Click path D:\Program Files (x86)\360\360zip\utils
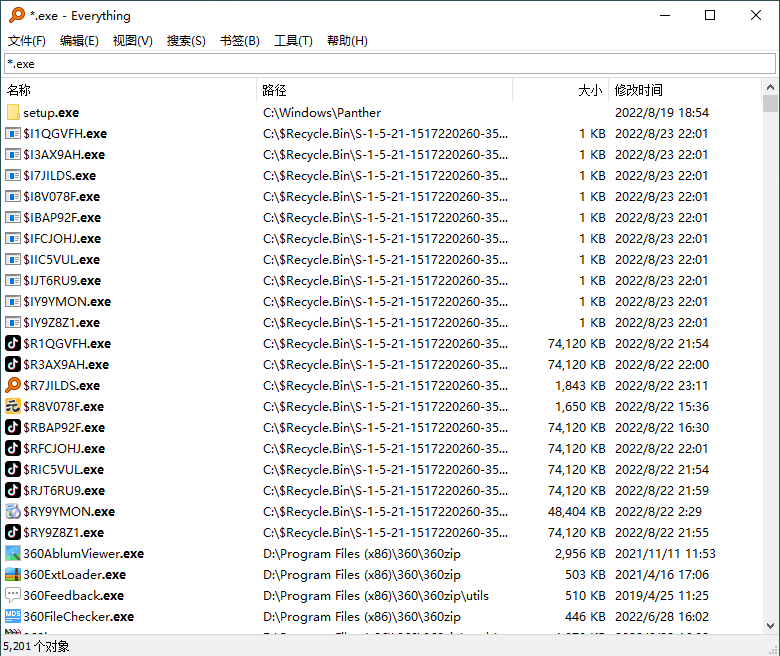Viewport: 780px width, 656px height. tap(376, 595)
